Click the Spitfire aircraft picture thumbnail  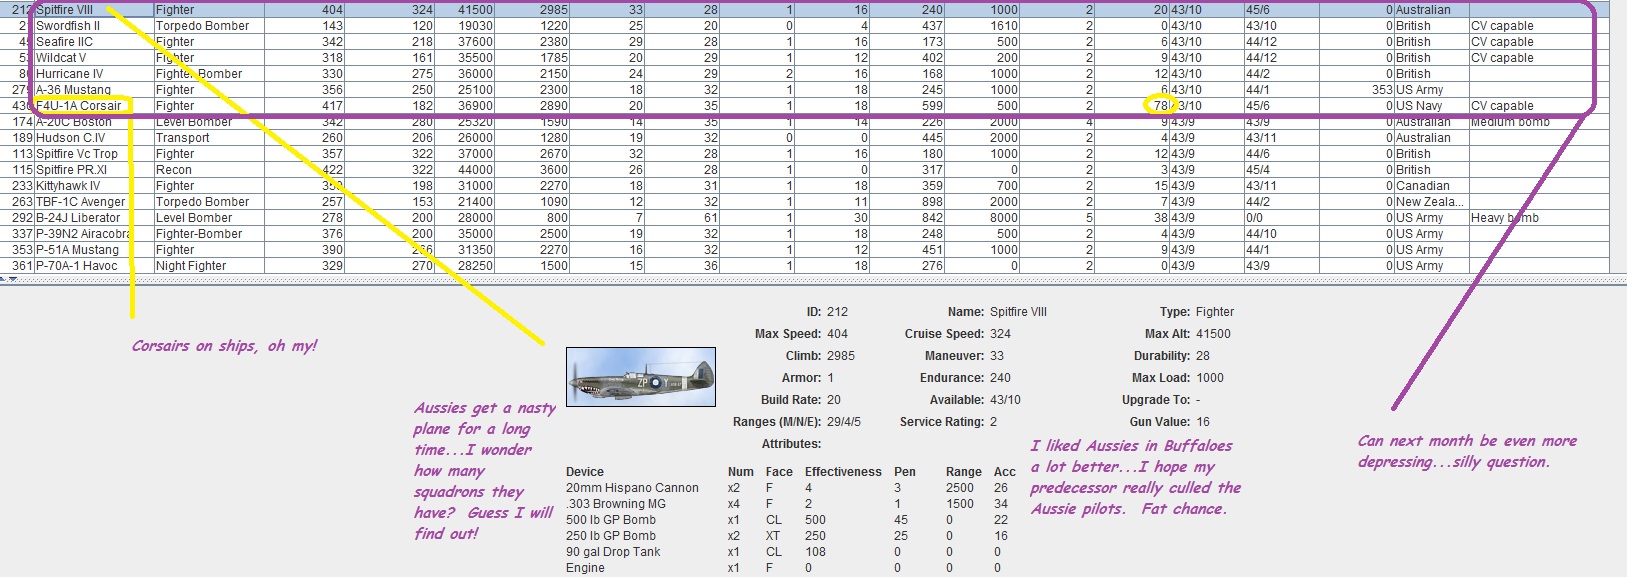pyautogui.click(x=641, y=377)
